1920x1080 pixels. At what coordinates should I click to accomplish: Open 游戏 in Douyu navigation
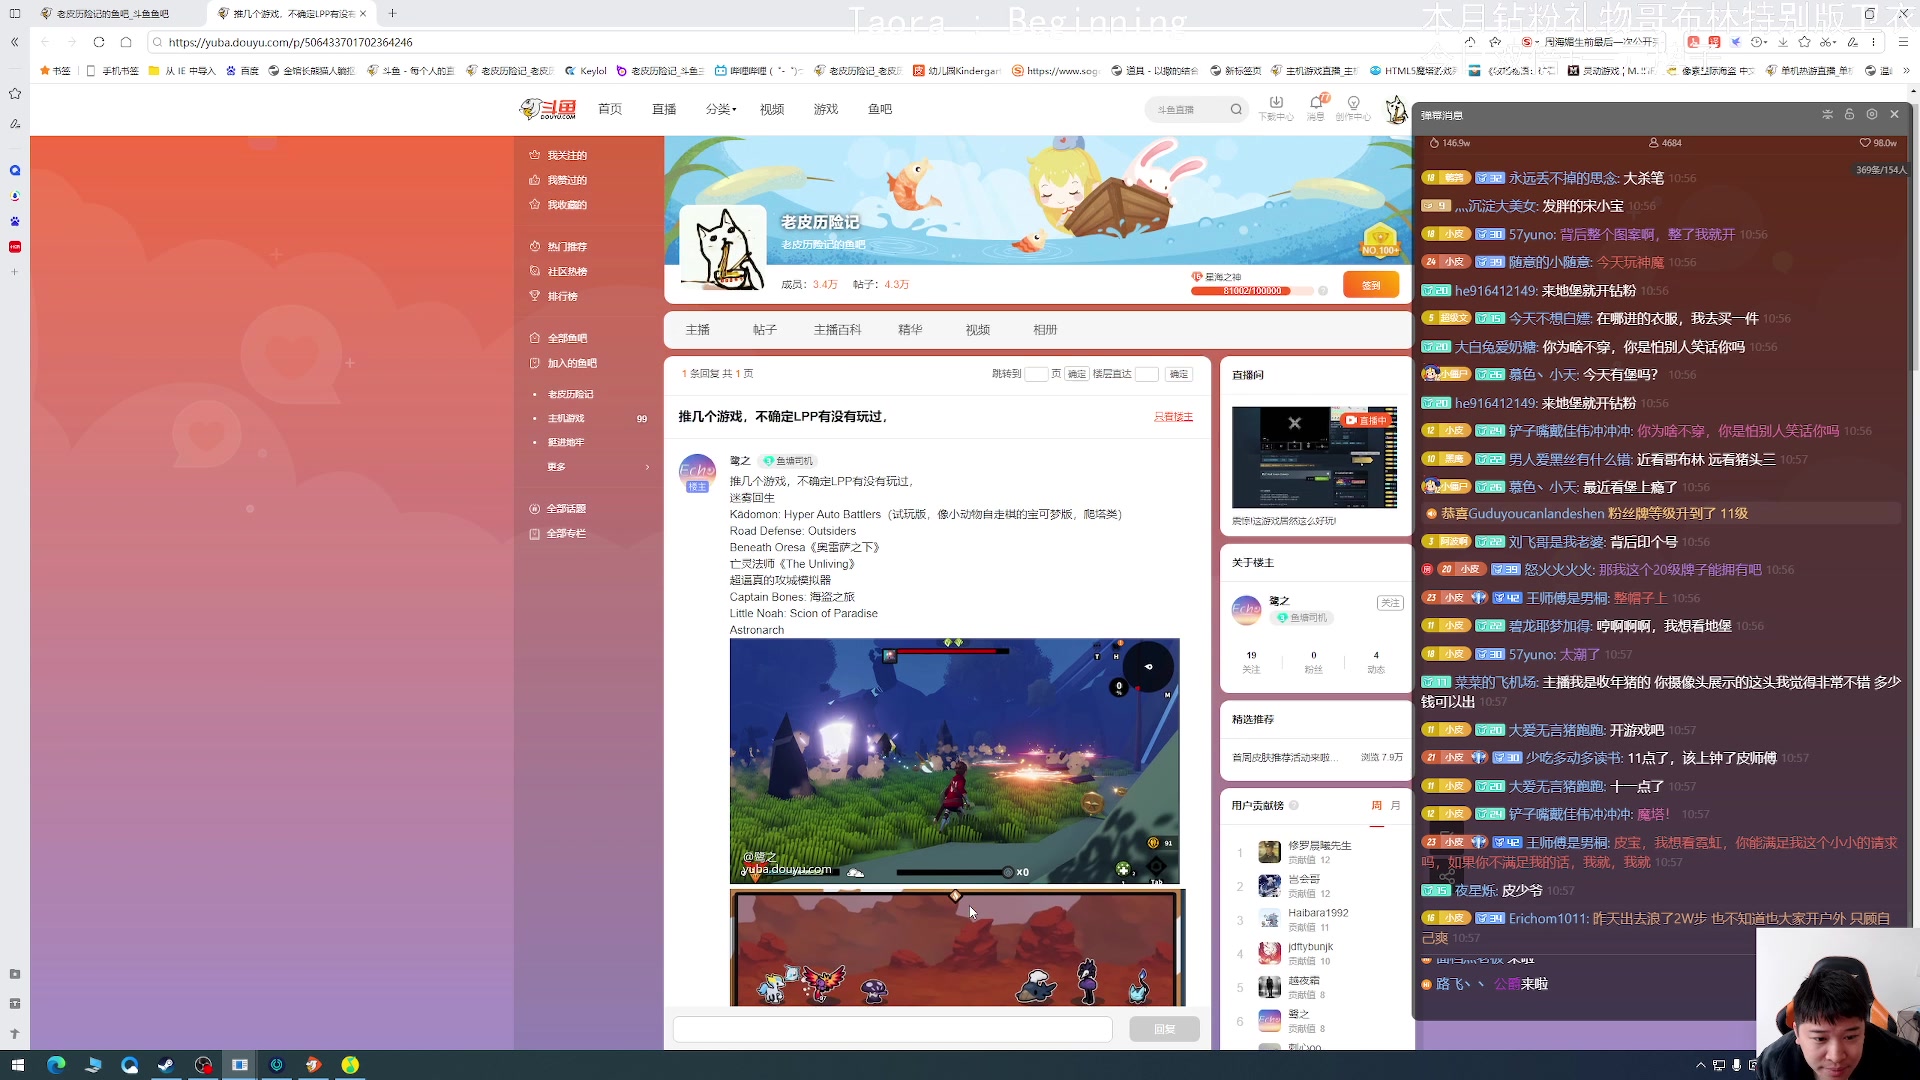[826, 109]
